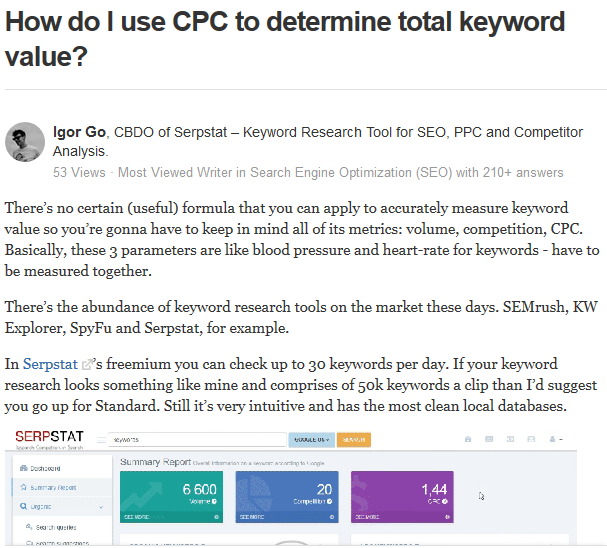Click Igor Go's profile avatar

click(x=24, y=142)
